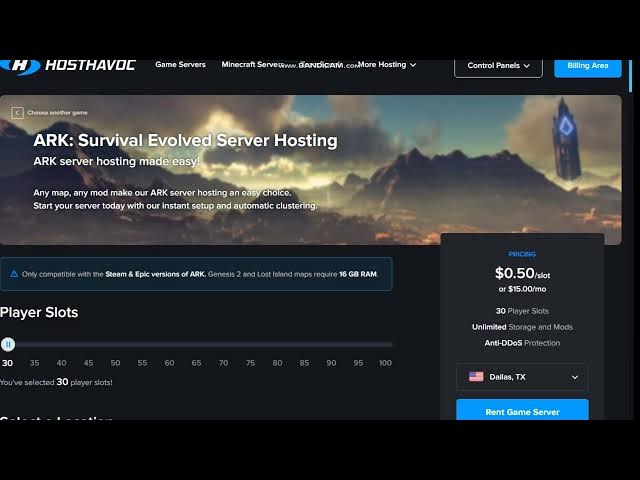The height and width of the screenshot is (480, 640).
Task: Click the Rent Game Server button
Action: (x=522, y=410)
